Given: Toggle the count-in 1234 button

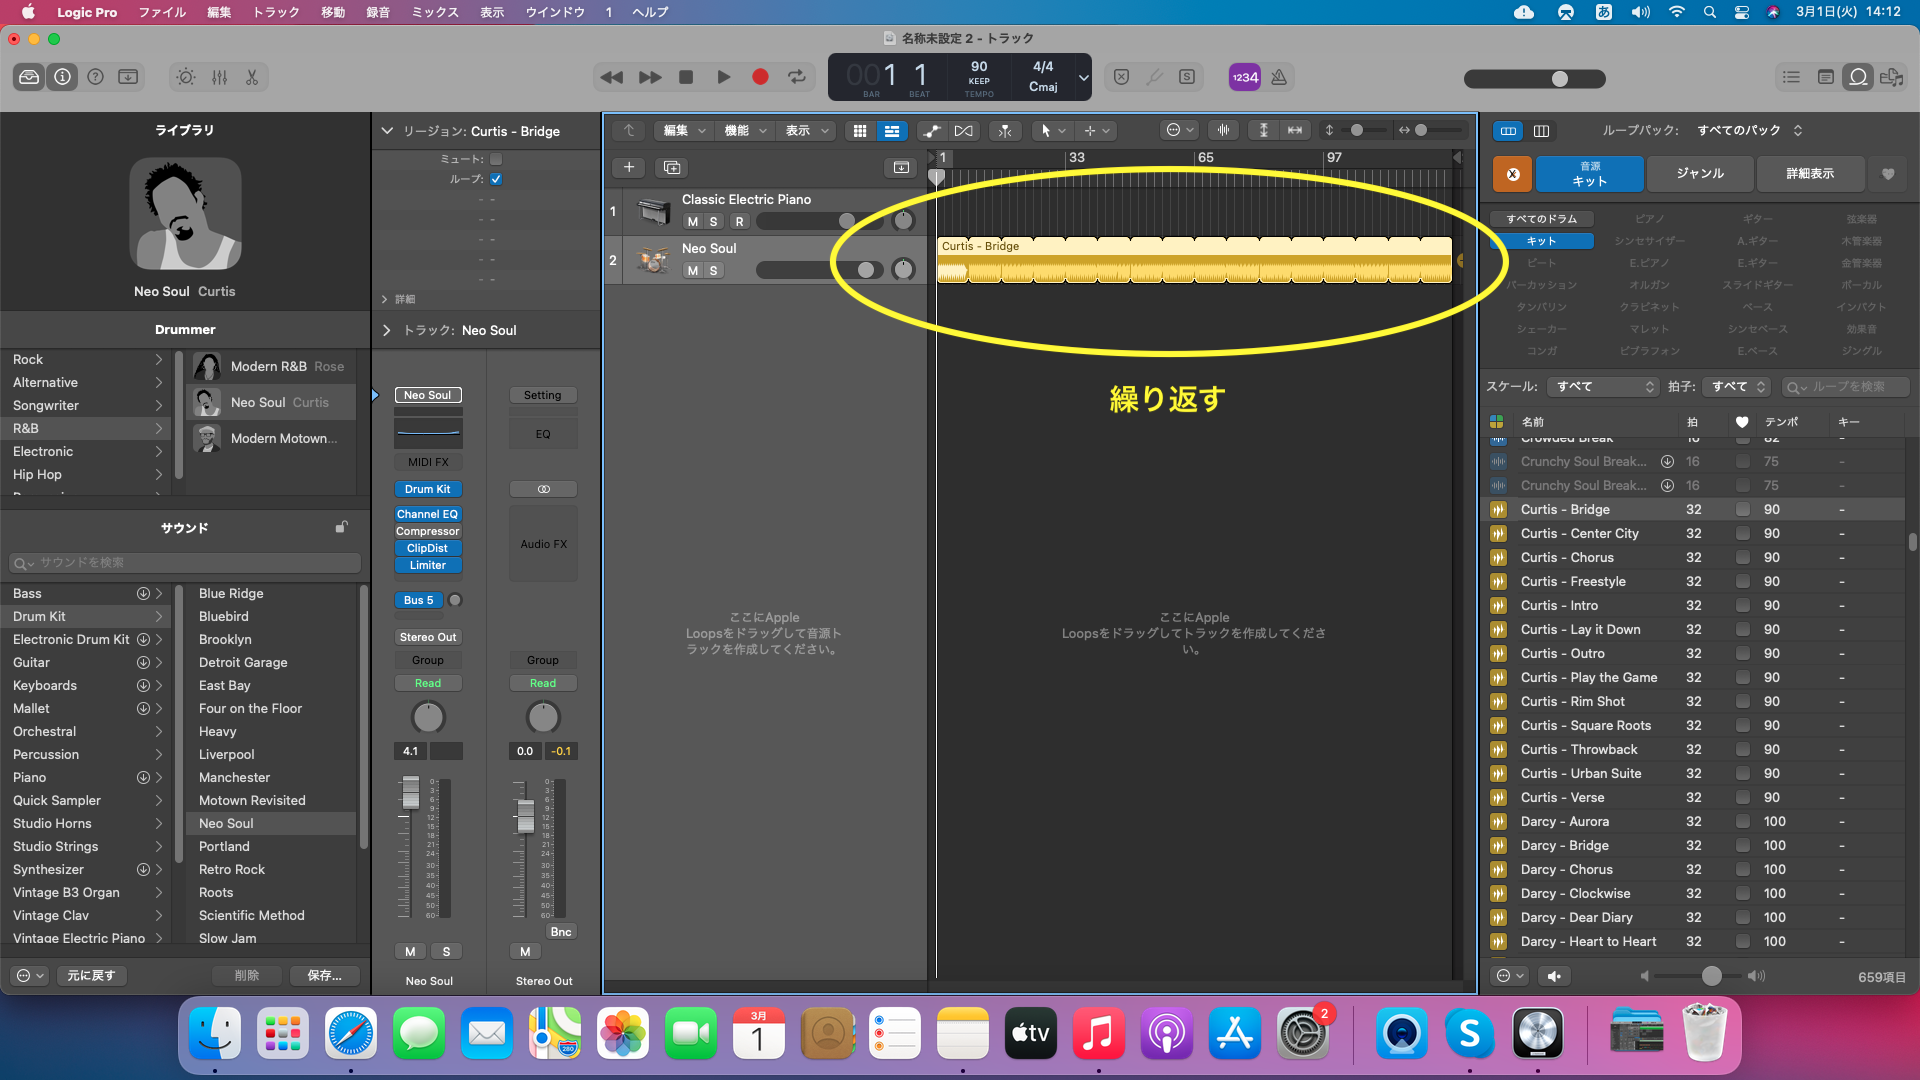Looking at the screenshot, I should (1245, 77).
